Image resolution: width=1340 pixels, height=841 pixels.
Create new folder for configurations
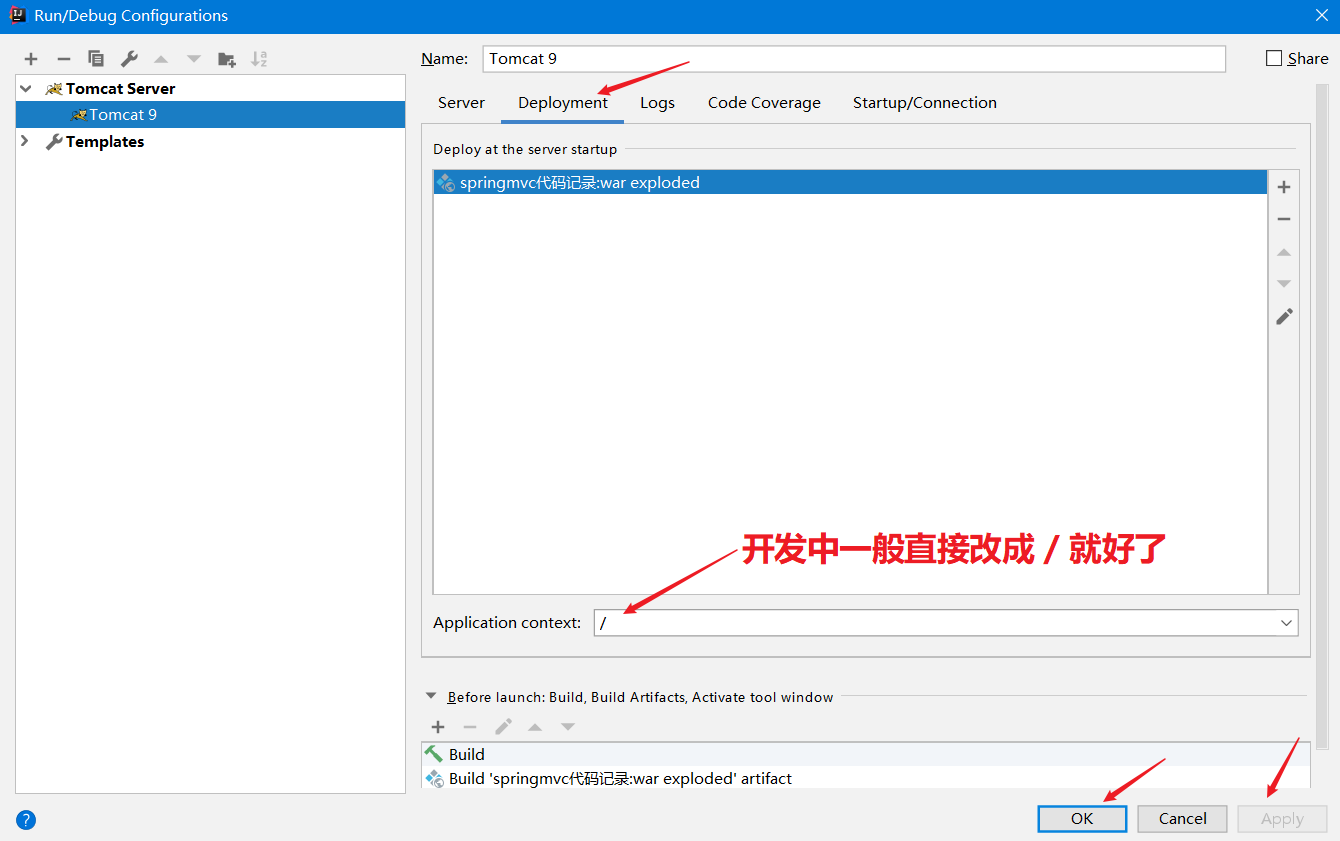tap(227, 59)
